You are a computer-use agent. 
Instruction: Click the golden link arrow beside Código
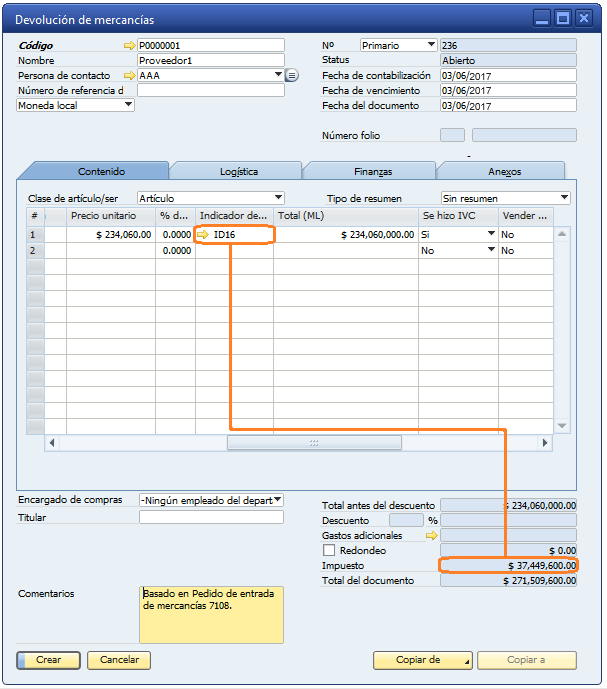pyautogui.click(x=128, y=46)
